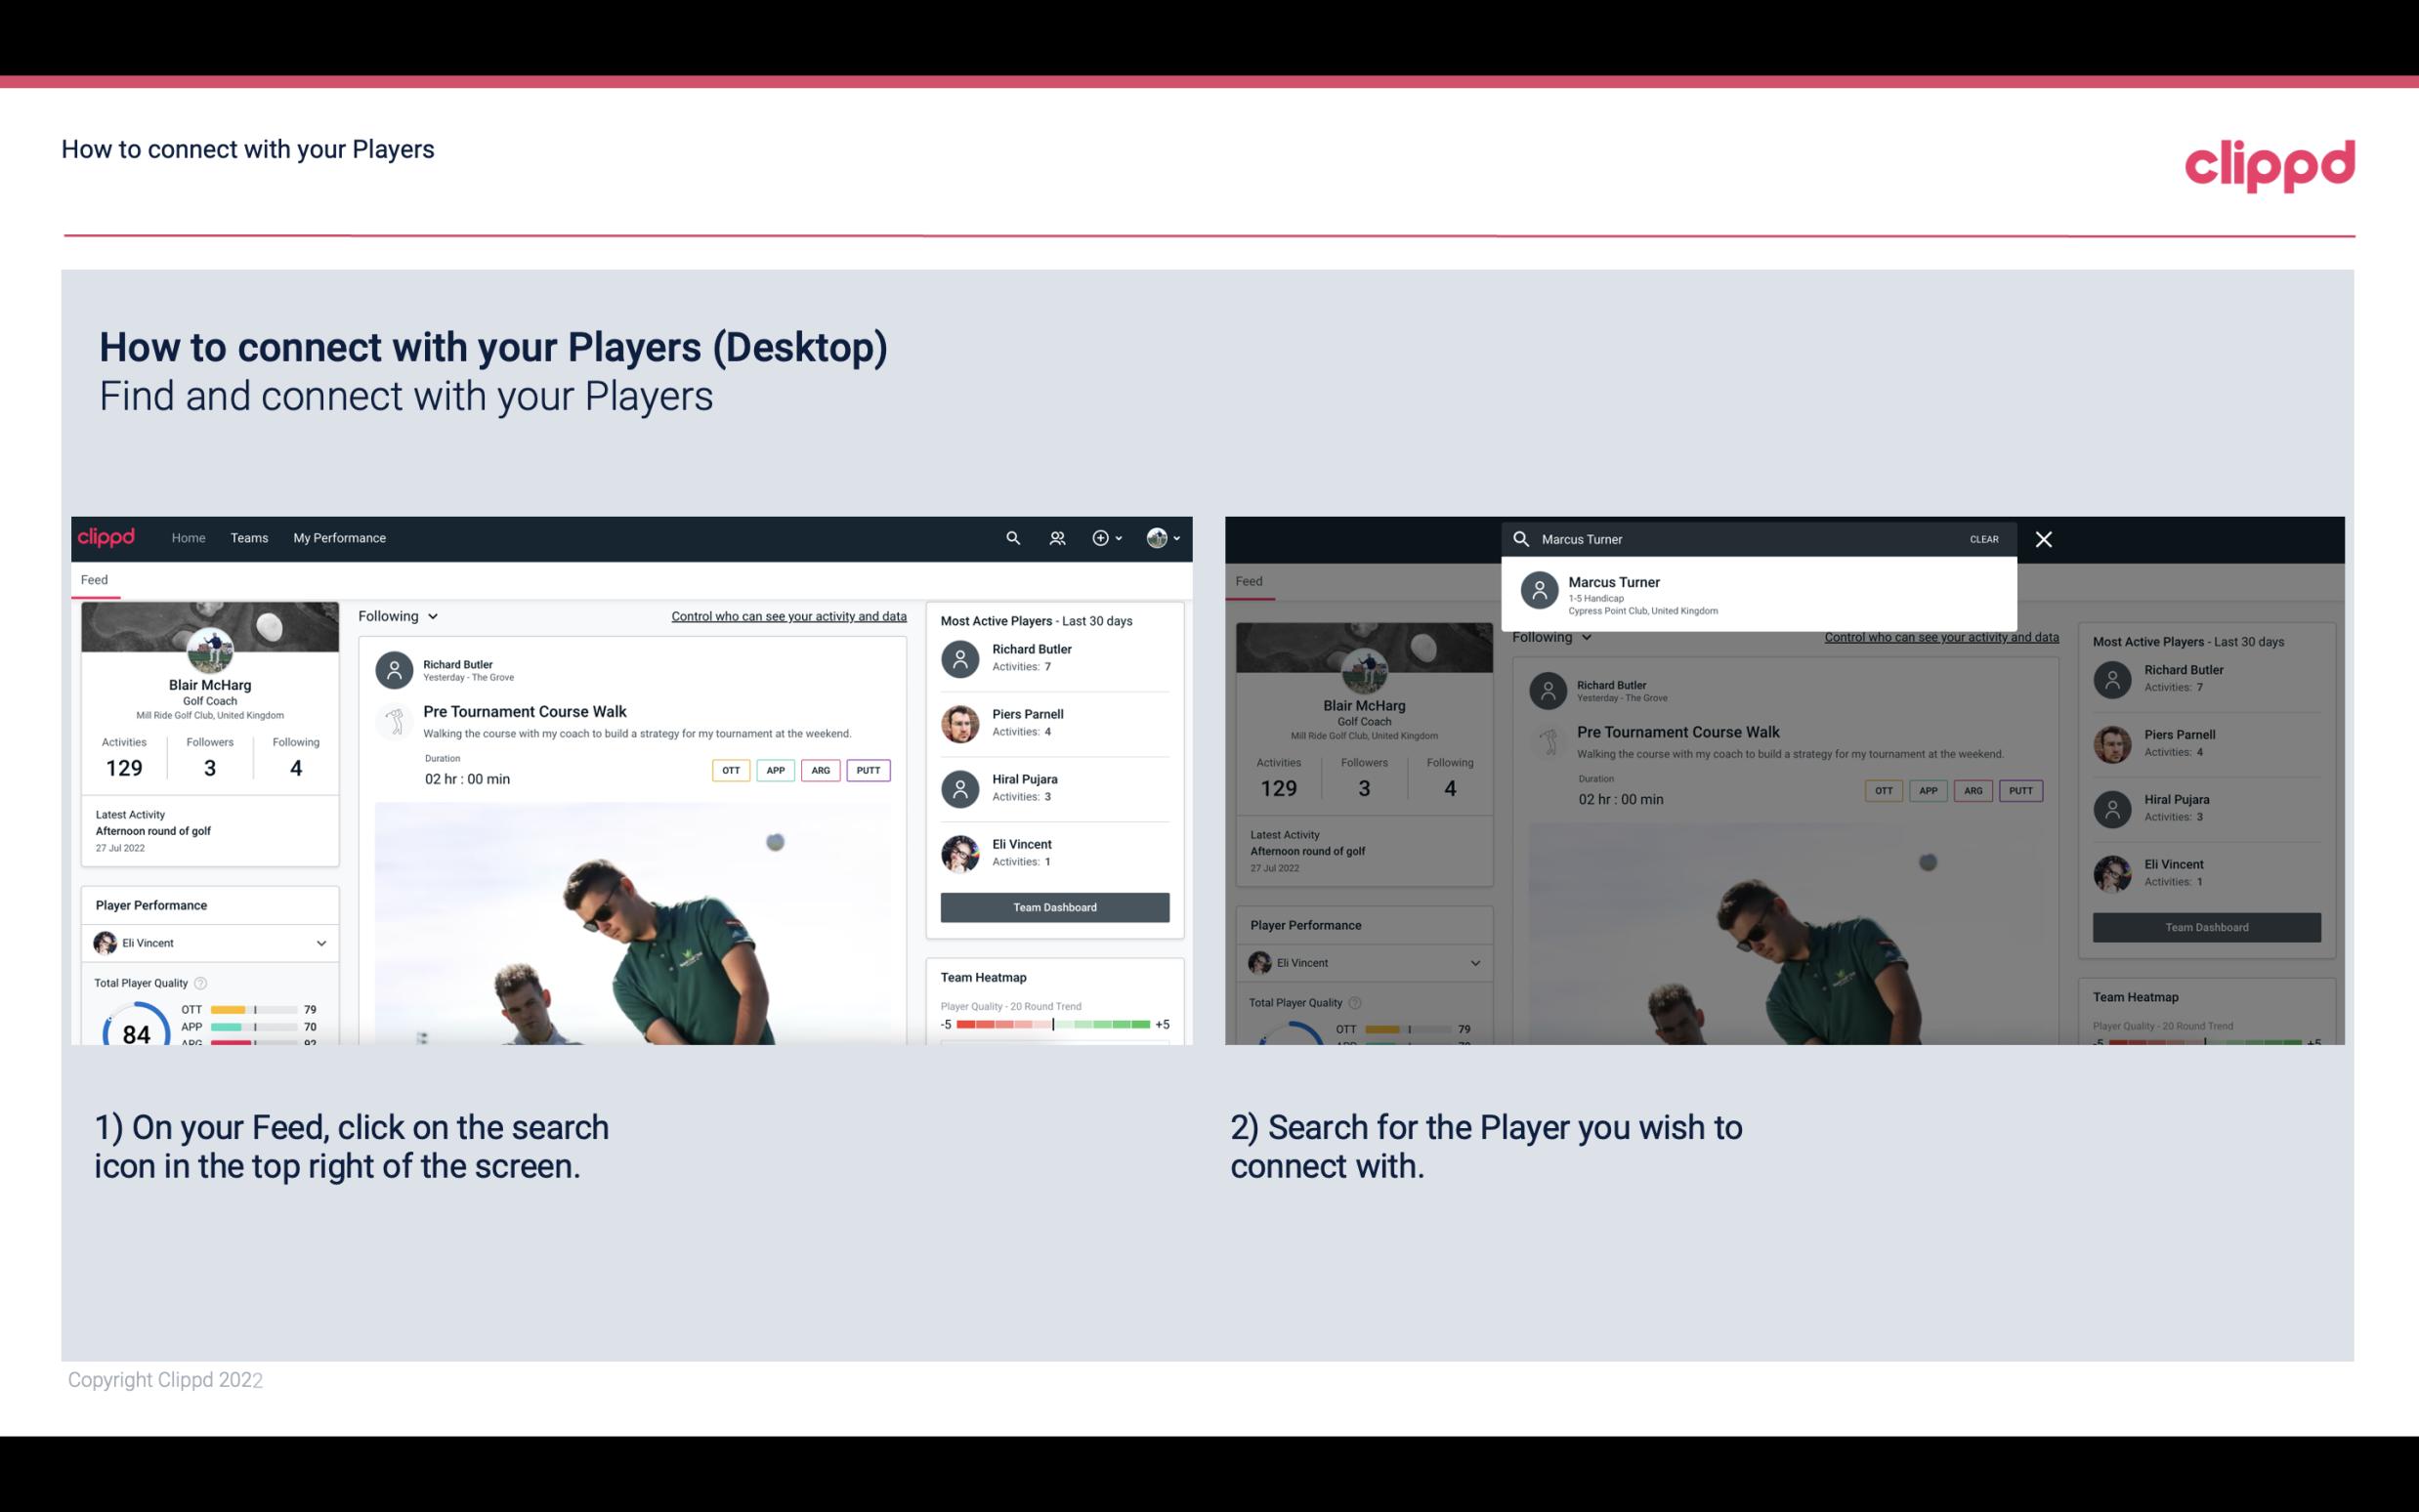Click the OTT performance tag icon
This screenshot has width=2419, height=1512.
[728, 768]
